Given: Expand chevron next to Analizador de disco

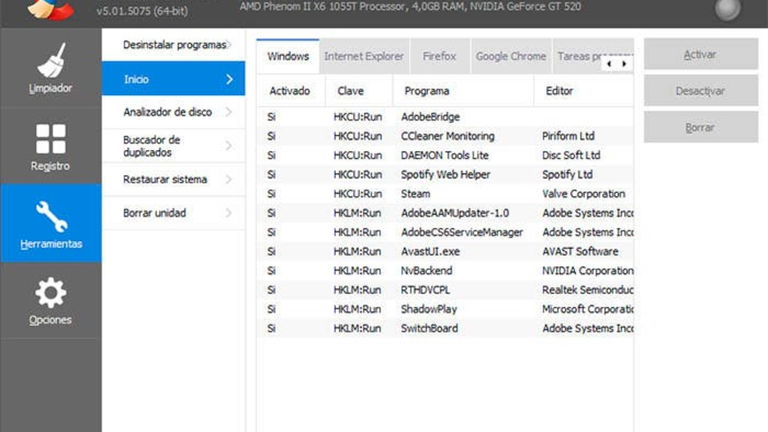Looking at the screenshot, I should coord(229,112).
